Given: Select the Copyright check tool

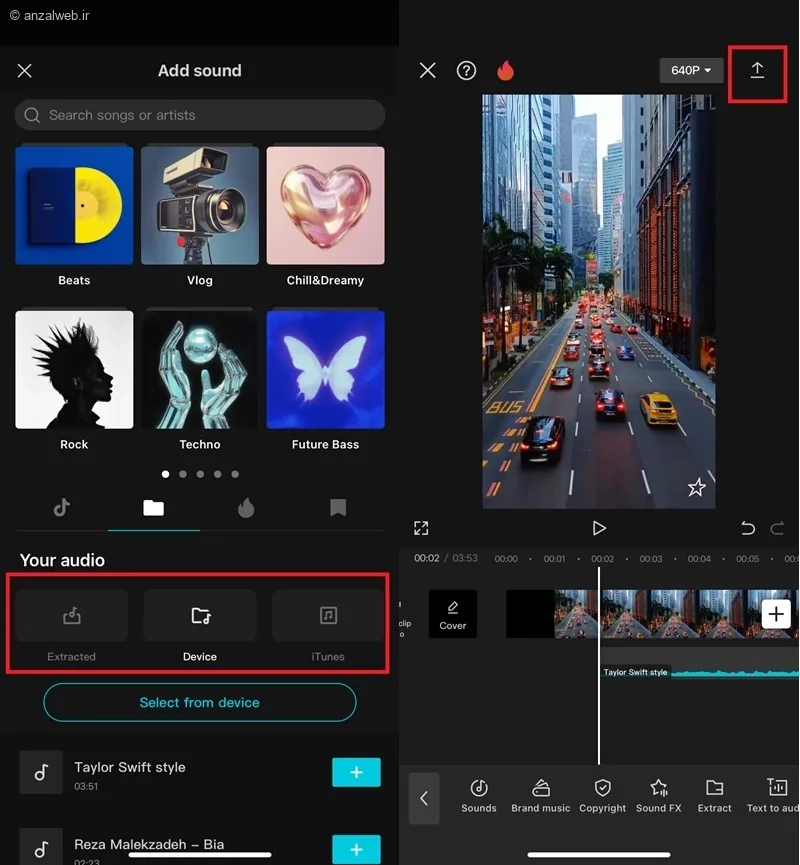Looking at the screenshot, I should click(x=602, y=796).
